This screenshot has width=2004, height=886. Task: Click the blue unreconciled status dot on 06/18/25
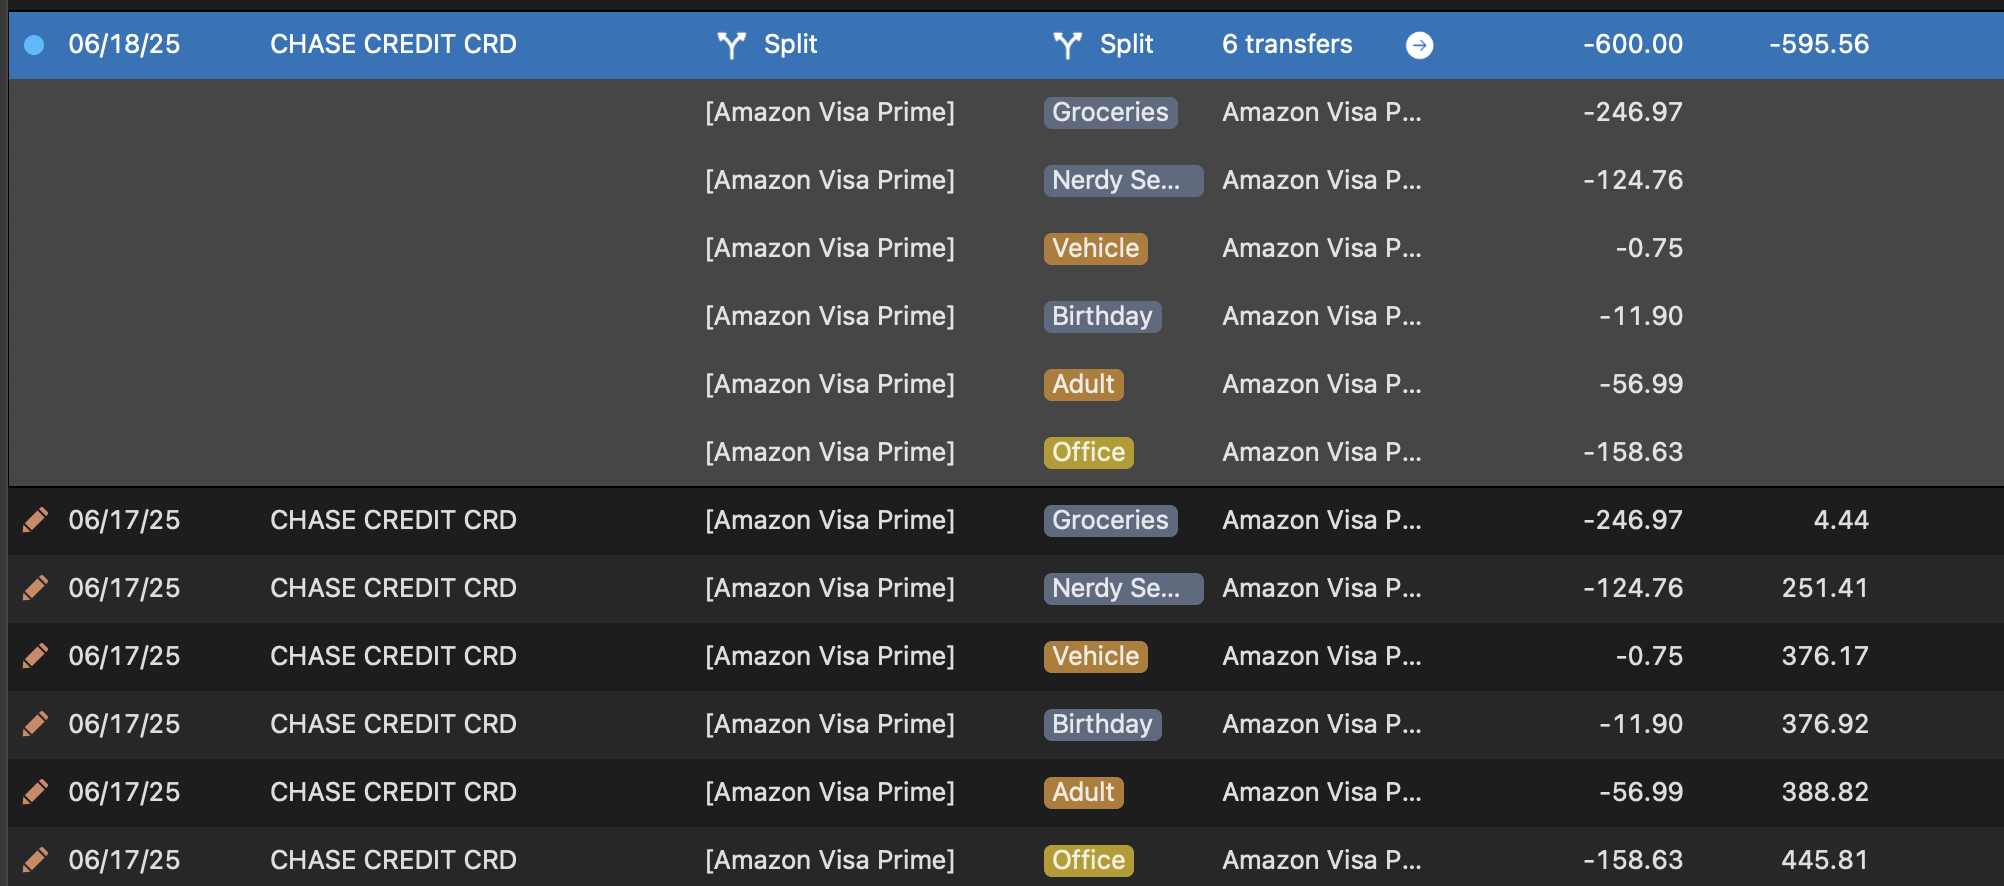(34, 45)
